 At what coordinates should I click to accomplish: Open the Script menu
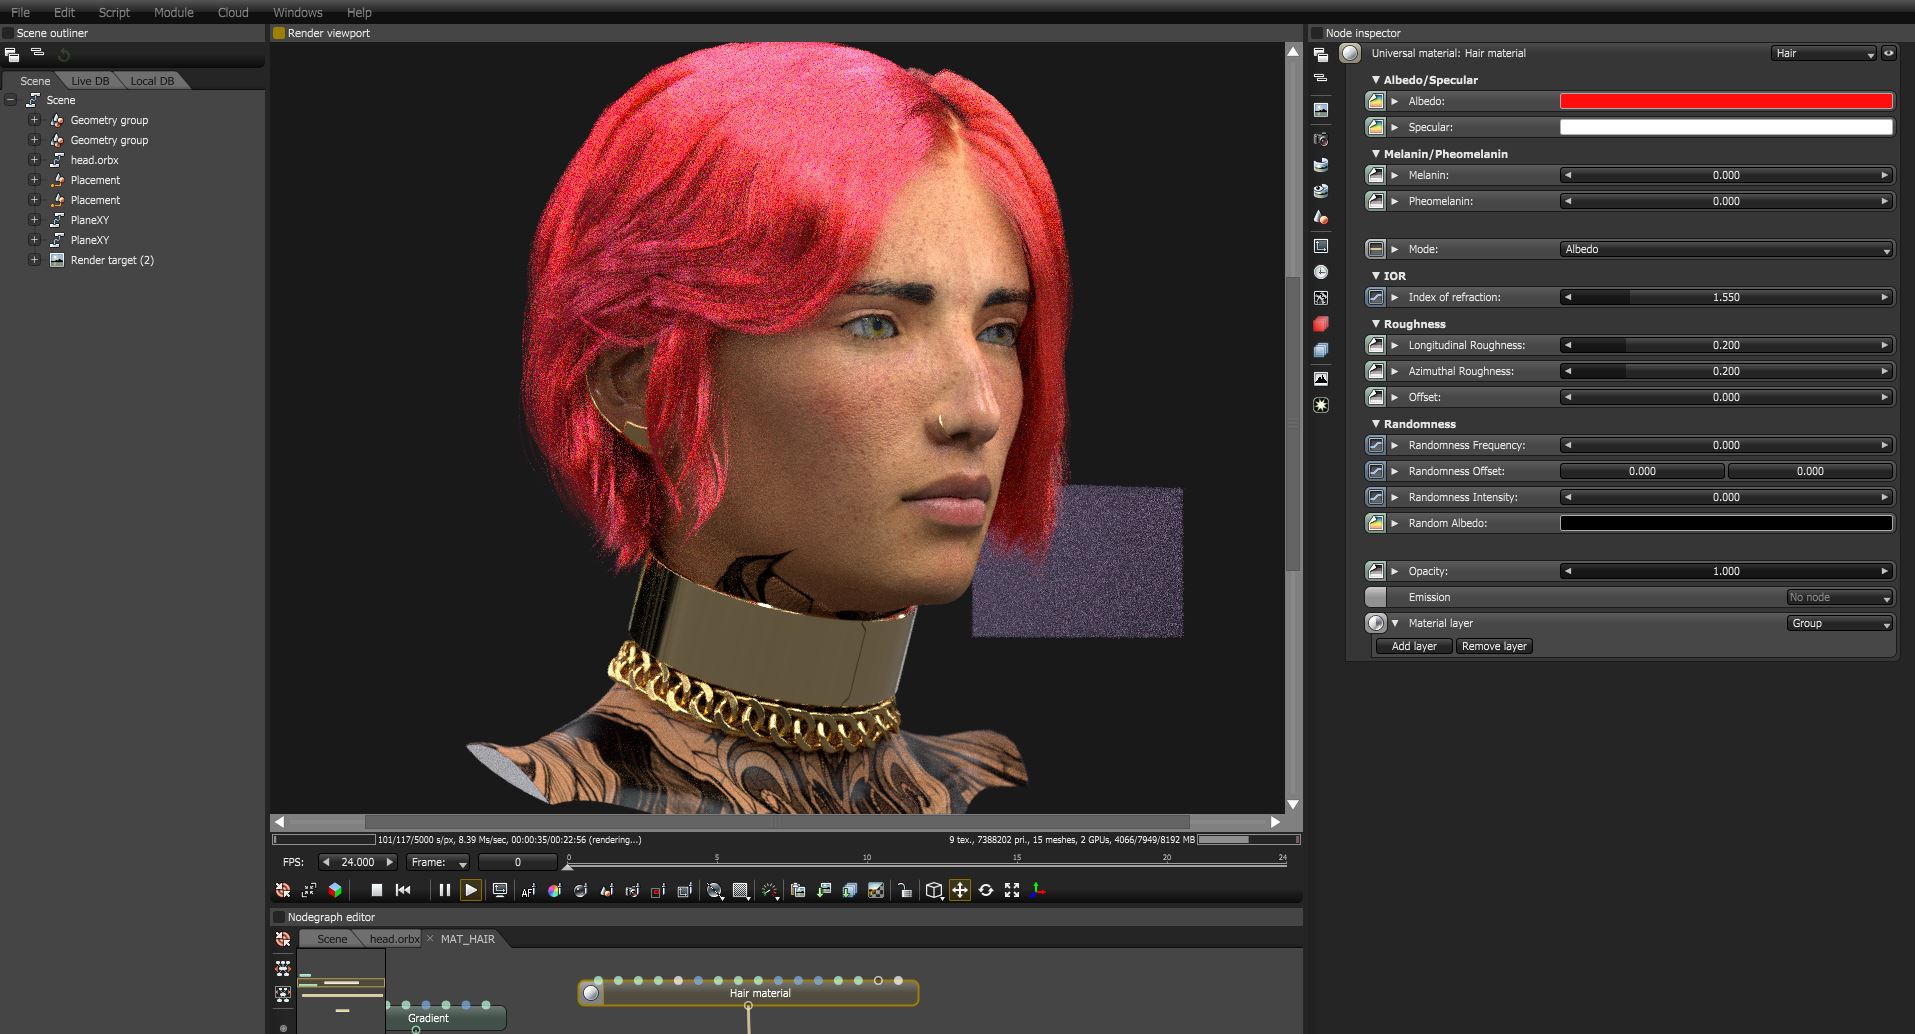(x=114, y=12)
